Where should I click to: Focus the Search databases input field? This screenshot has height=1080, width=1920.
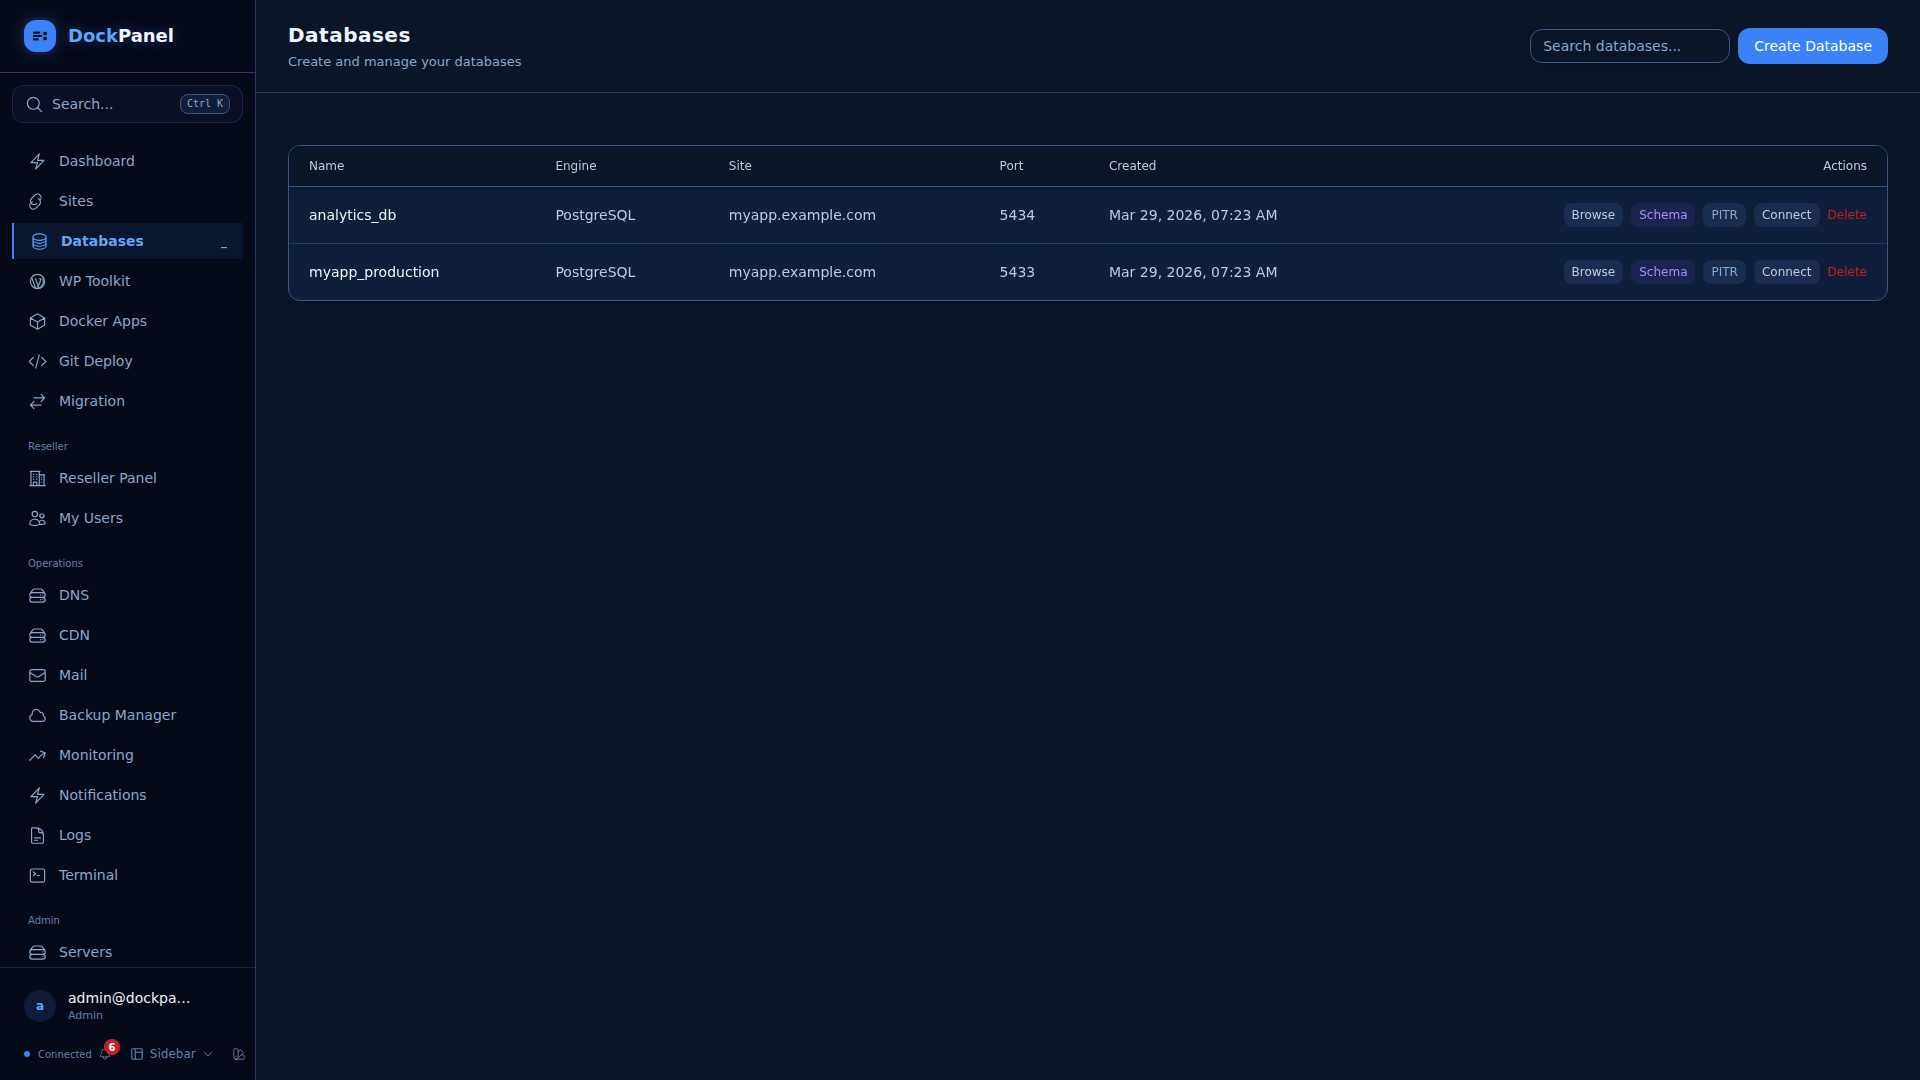click(x=1629, y=46)
